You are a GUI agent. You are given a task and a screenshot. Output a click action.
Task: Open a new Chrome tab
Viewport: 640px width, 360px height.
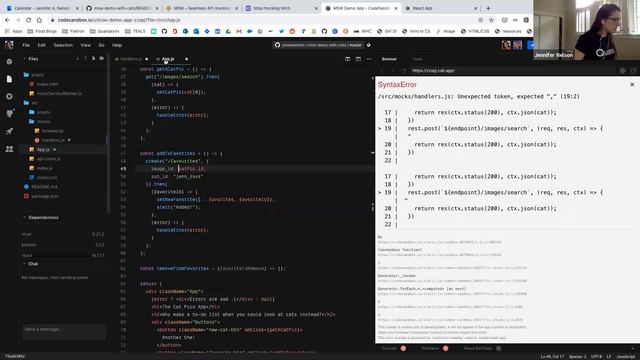click(488, 8)
